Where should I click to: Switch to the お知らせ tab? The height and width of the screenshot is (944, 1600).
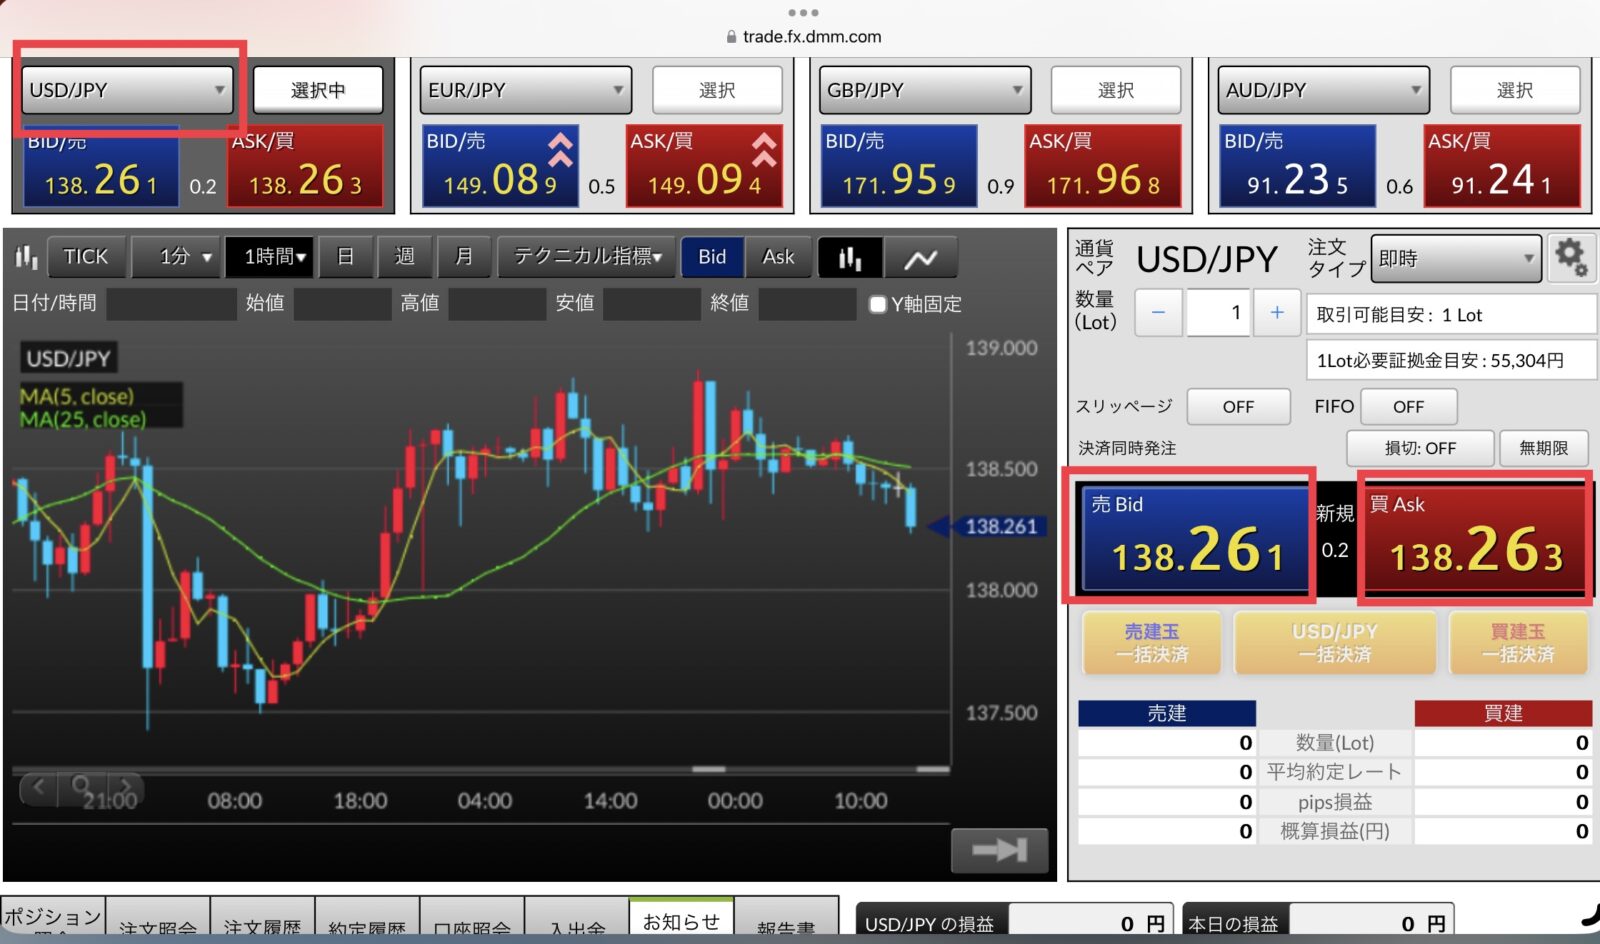[681, 922]
